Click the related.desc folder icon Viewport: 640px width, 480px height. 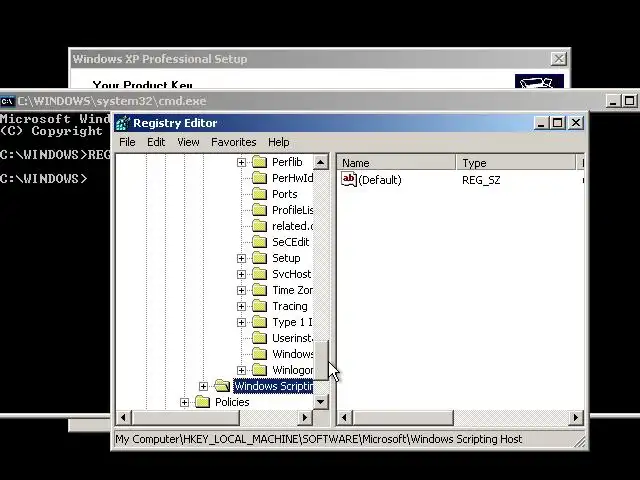[x=259, y=226]
